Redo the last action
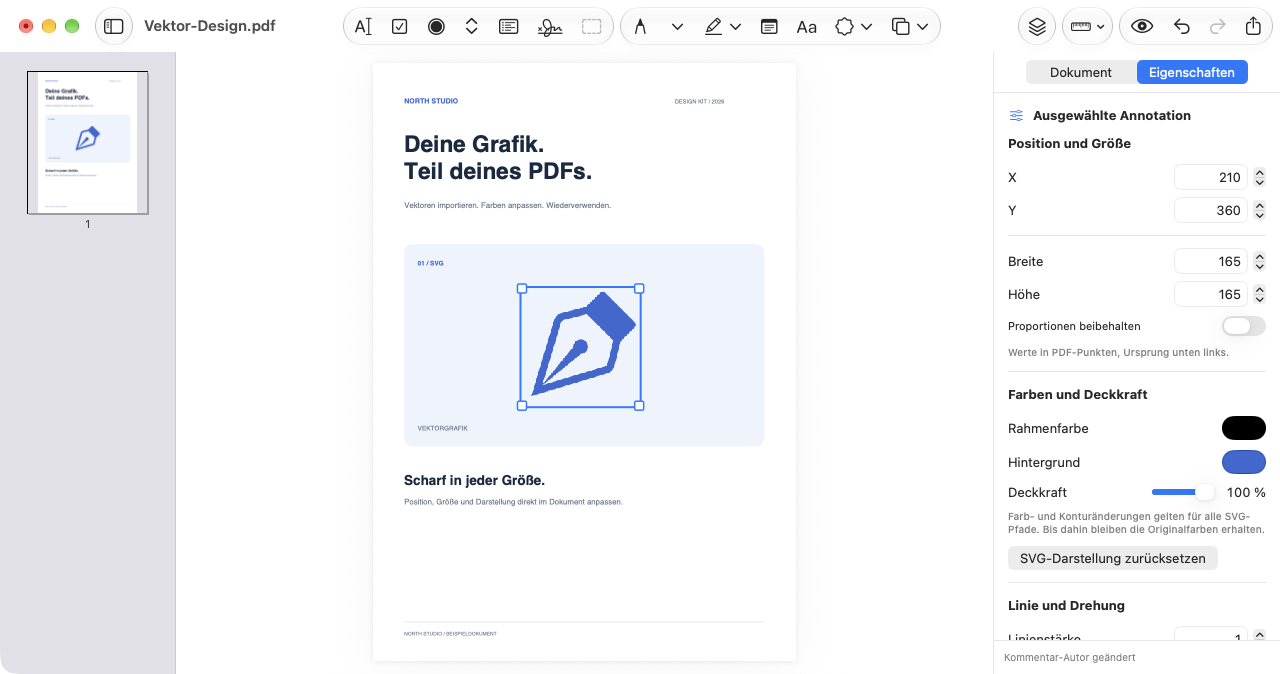 pyautogui.click(x=1217, y=27)
